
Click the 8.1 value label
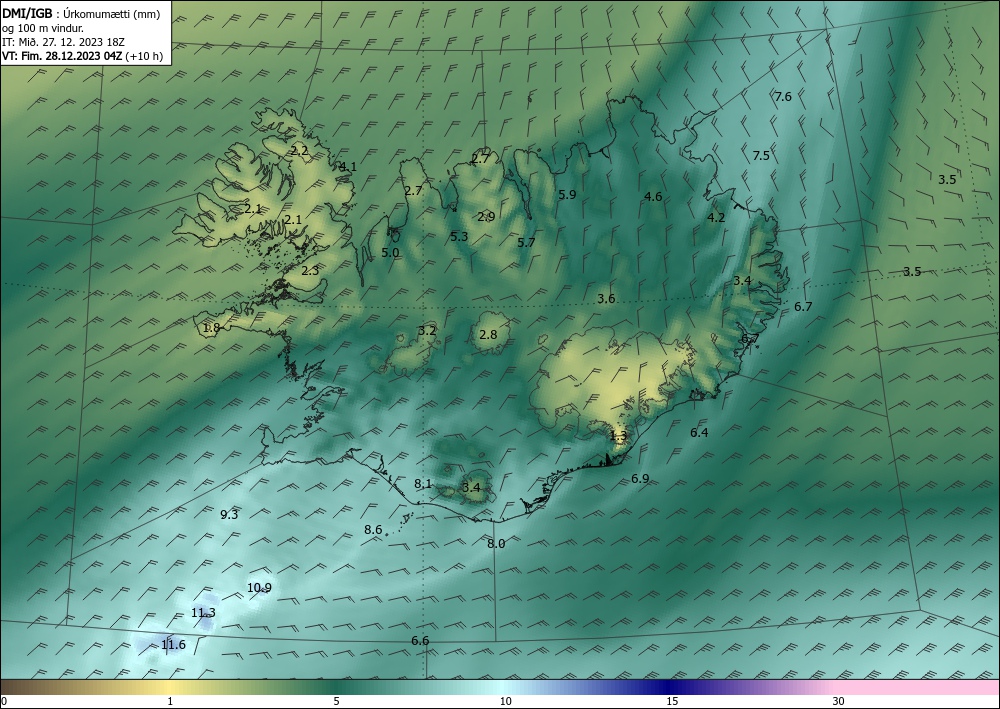pyautogui.click(x=423, y=484)
